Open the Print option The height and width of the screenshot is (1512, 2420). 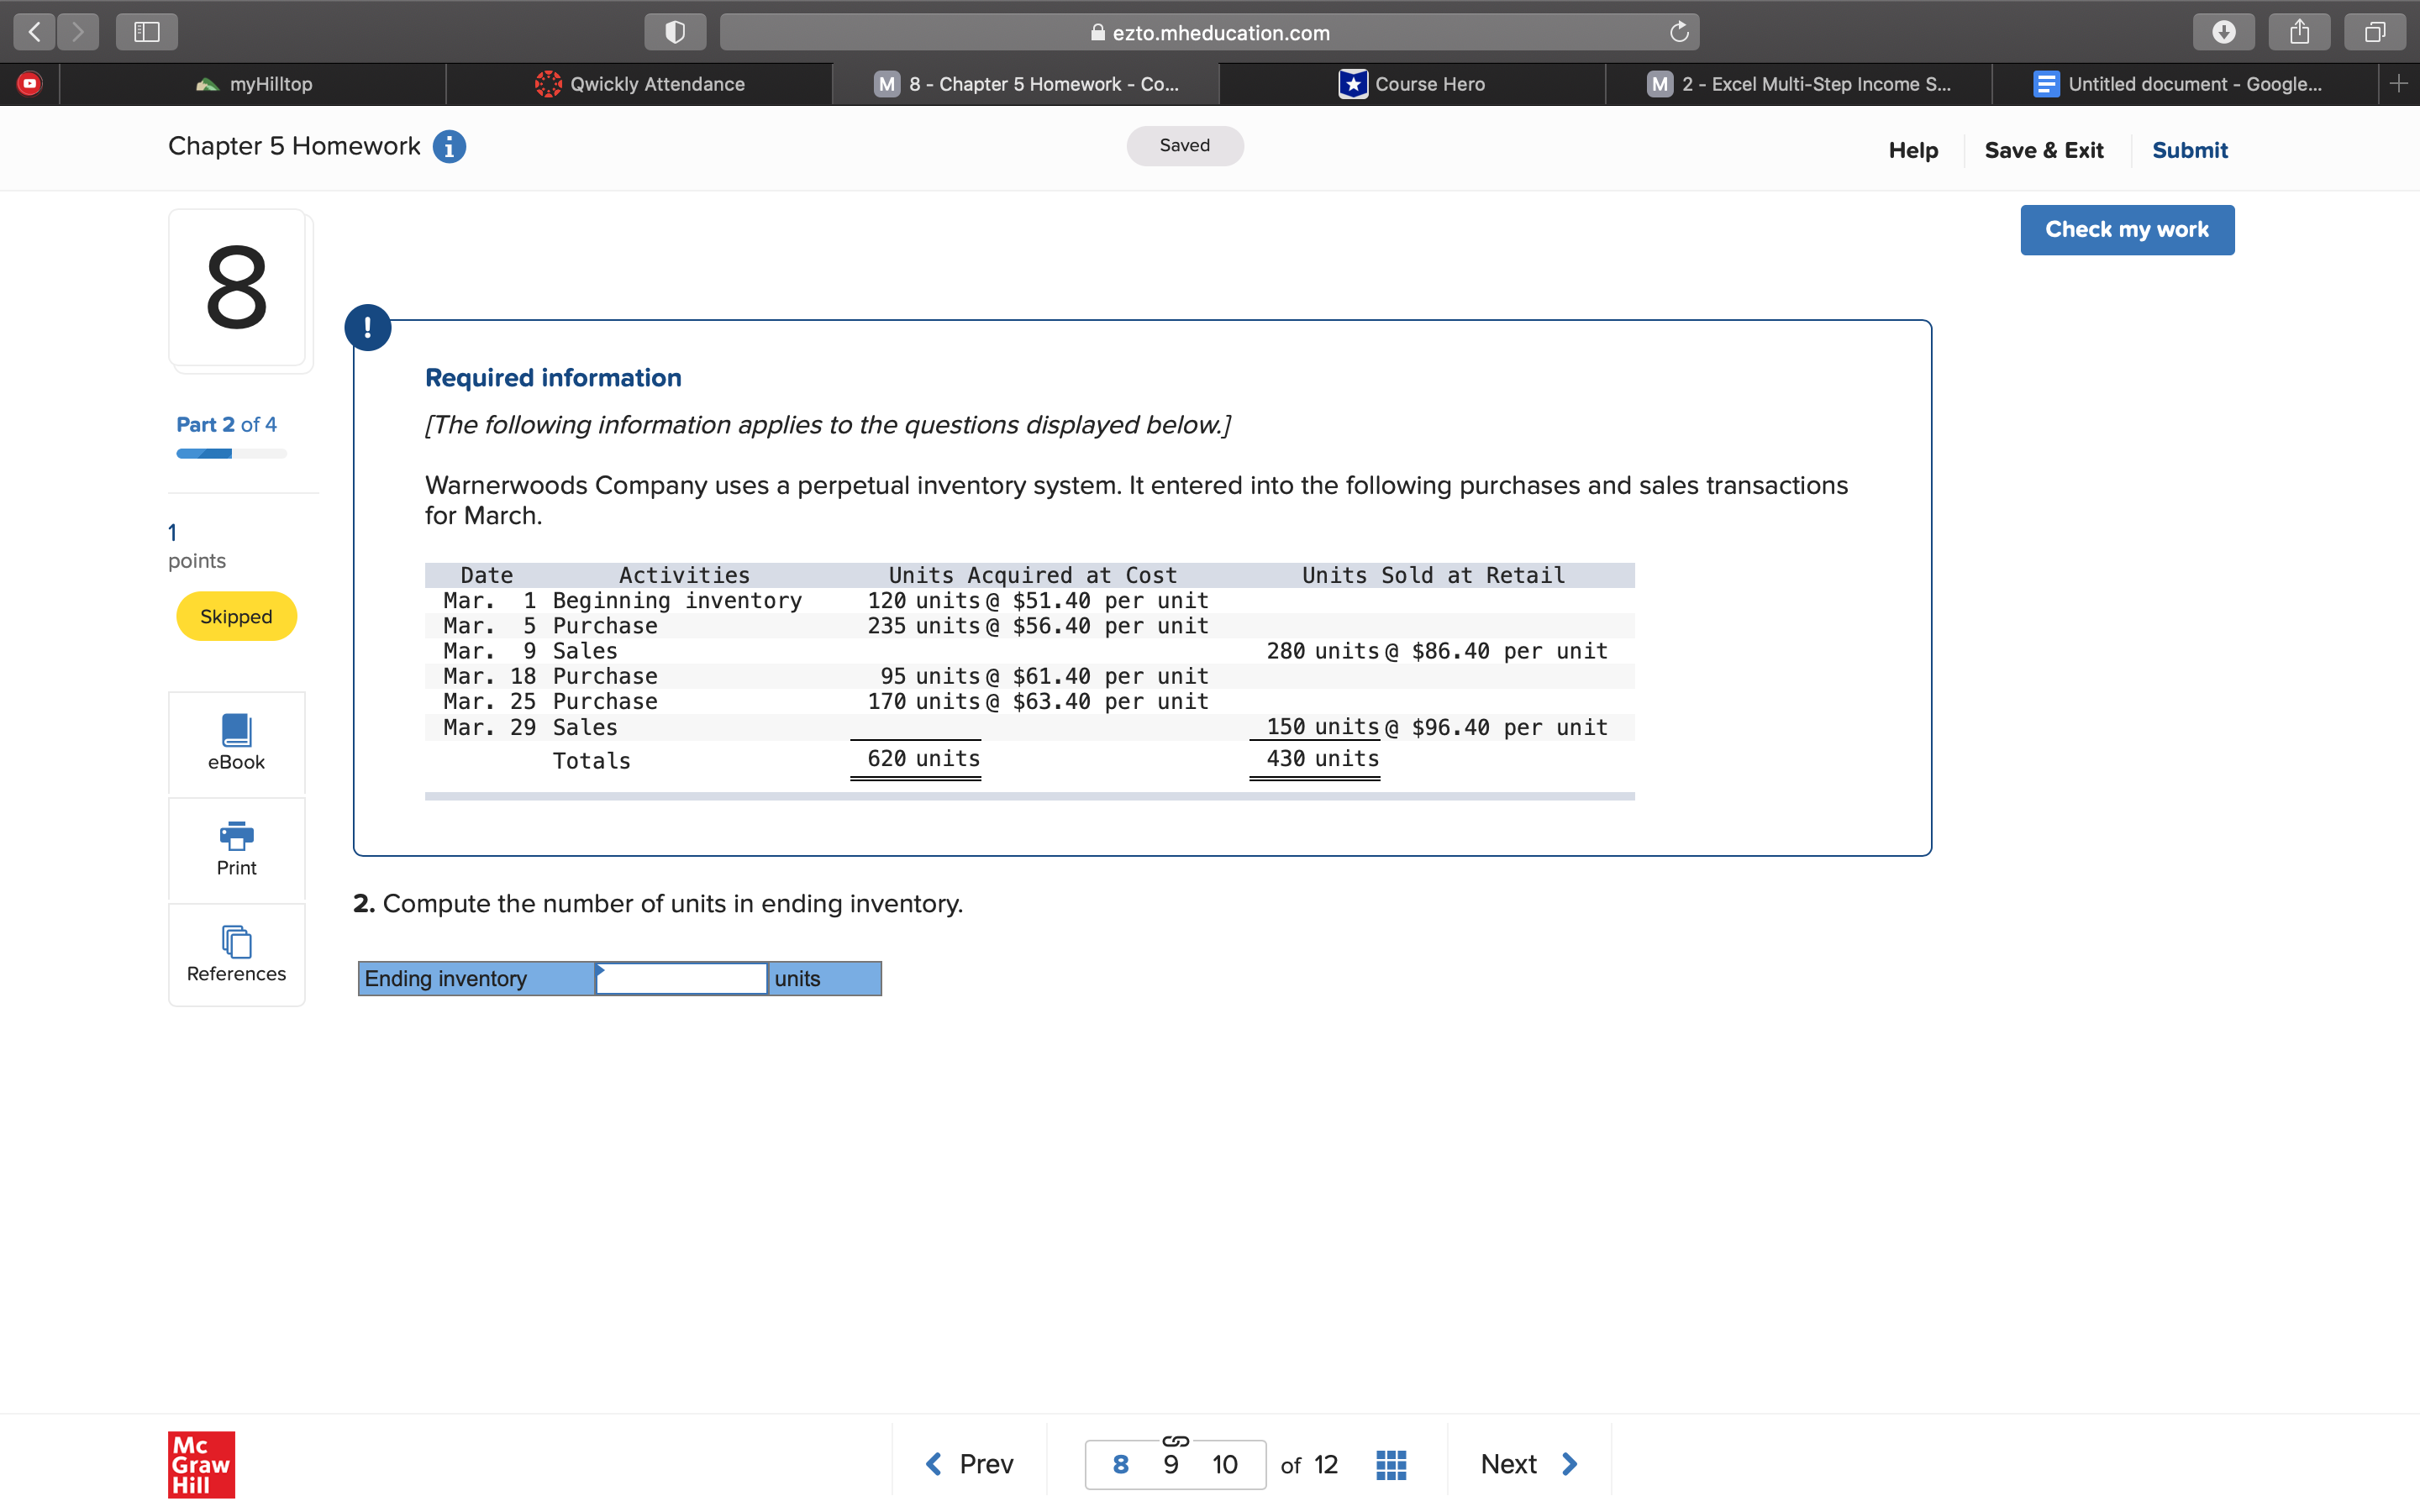(x=236, y=849)
